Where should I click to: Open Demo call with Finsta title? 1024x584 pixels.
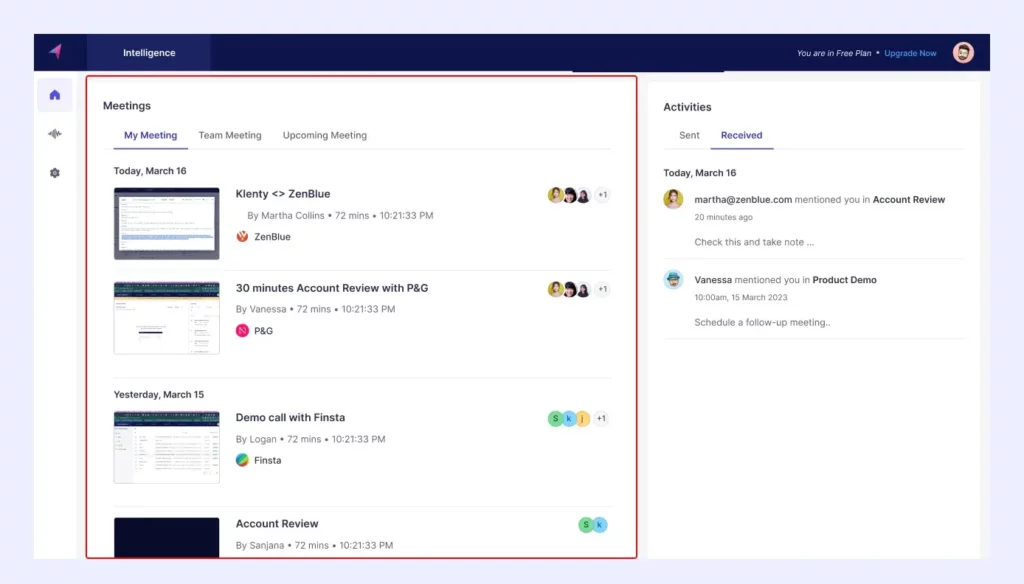coord(290,417)
